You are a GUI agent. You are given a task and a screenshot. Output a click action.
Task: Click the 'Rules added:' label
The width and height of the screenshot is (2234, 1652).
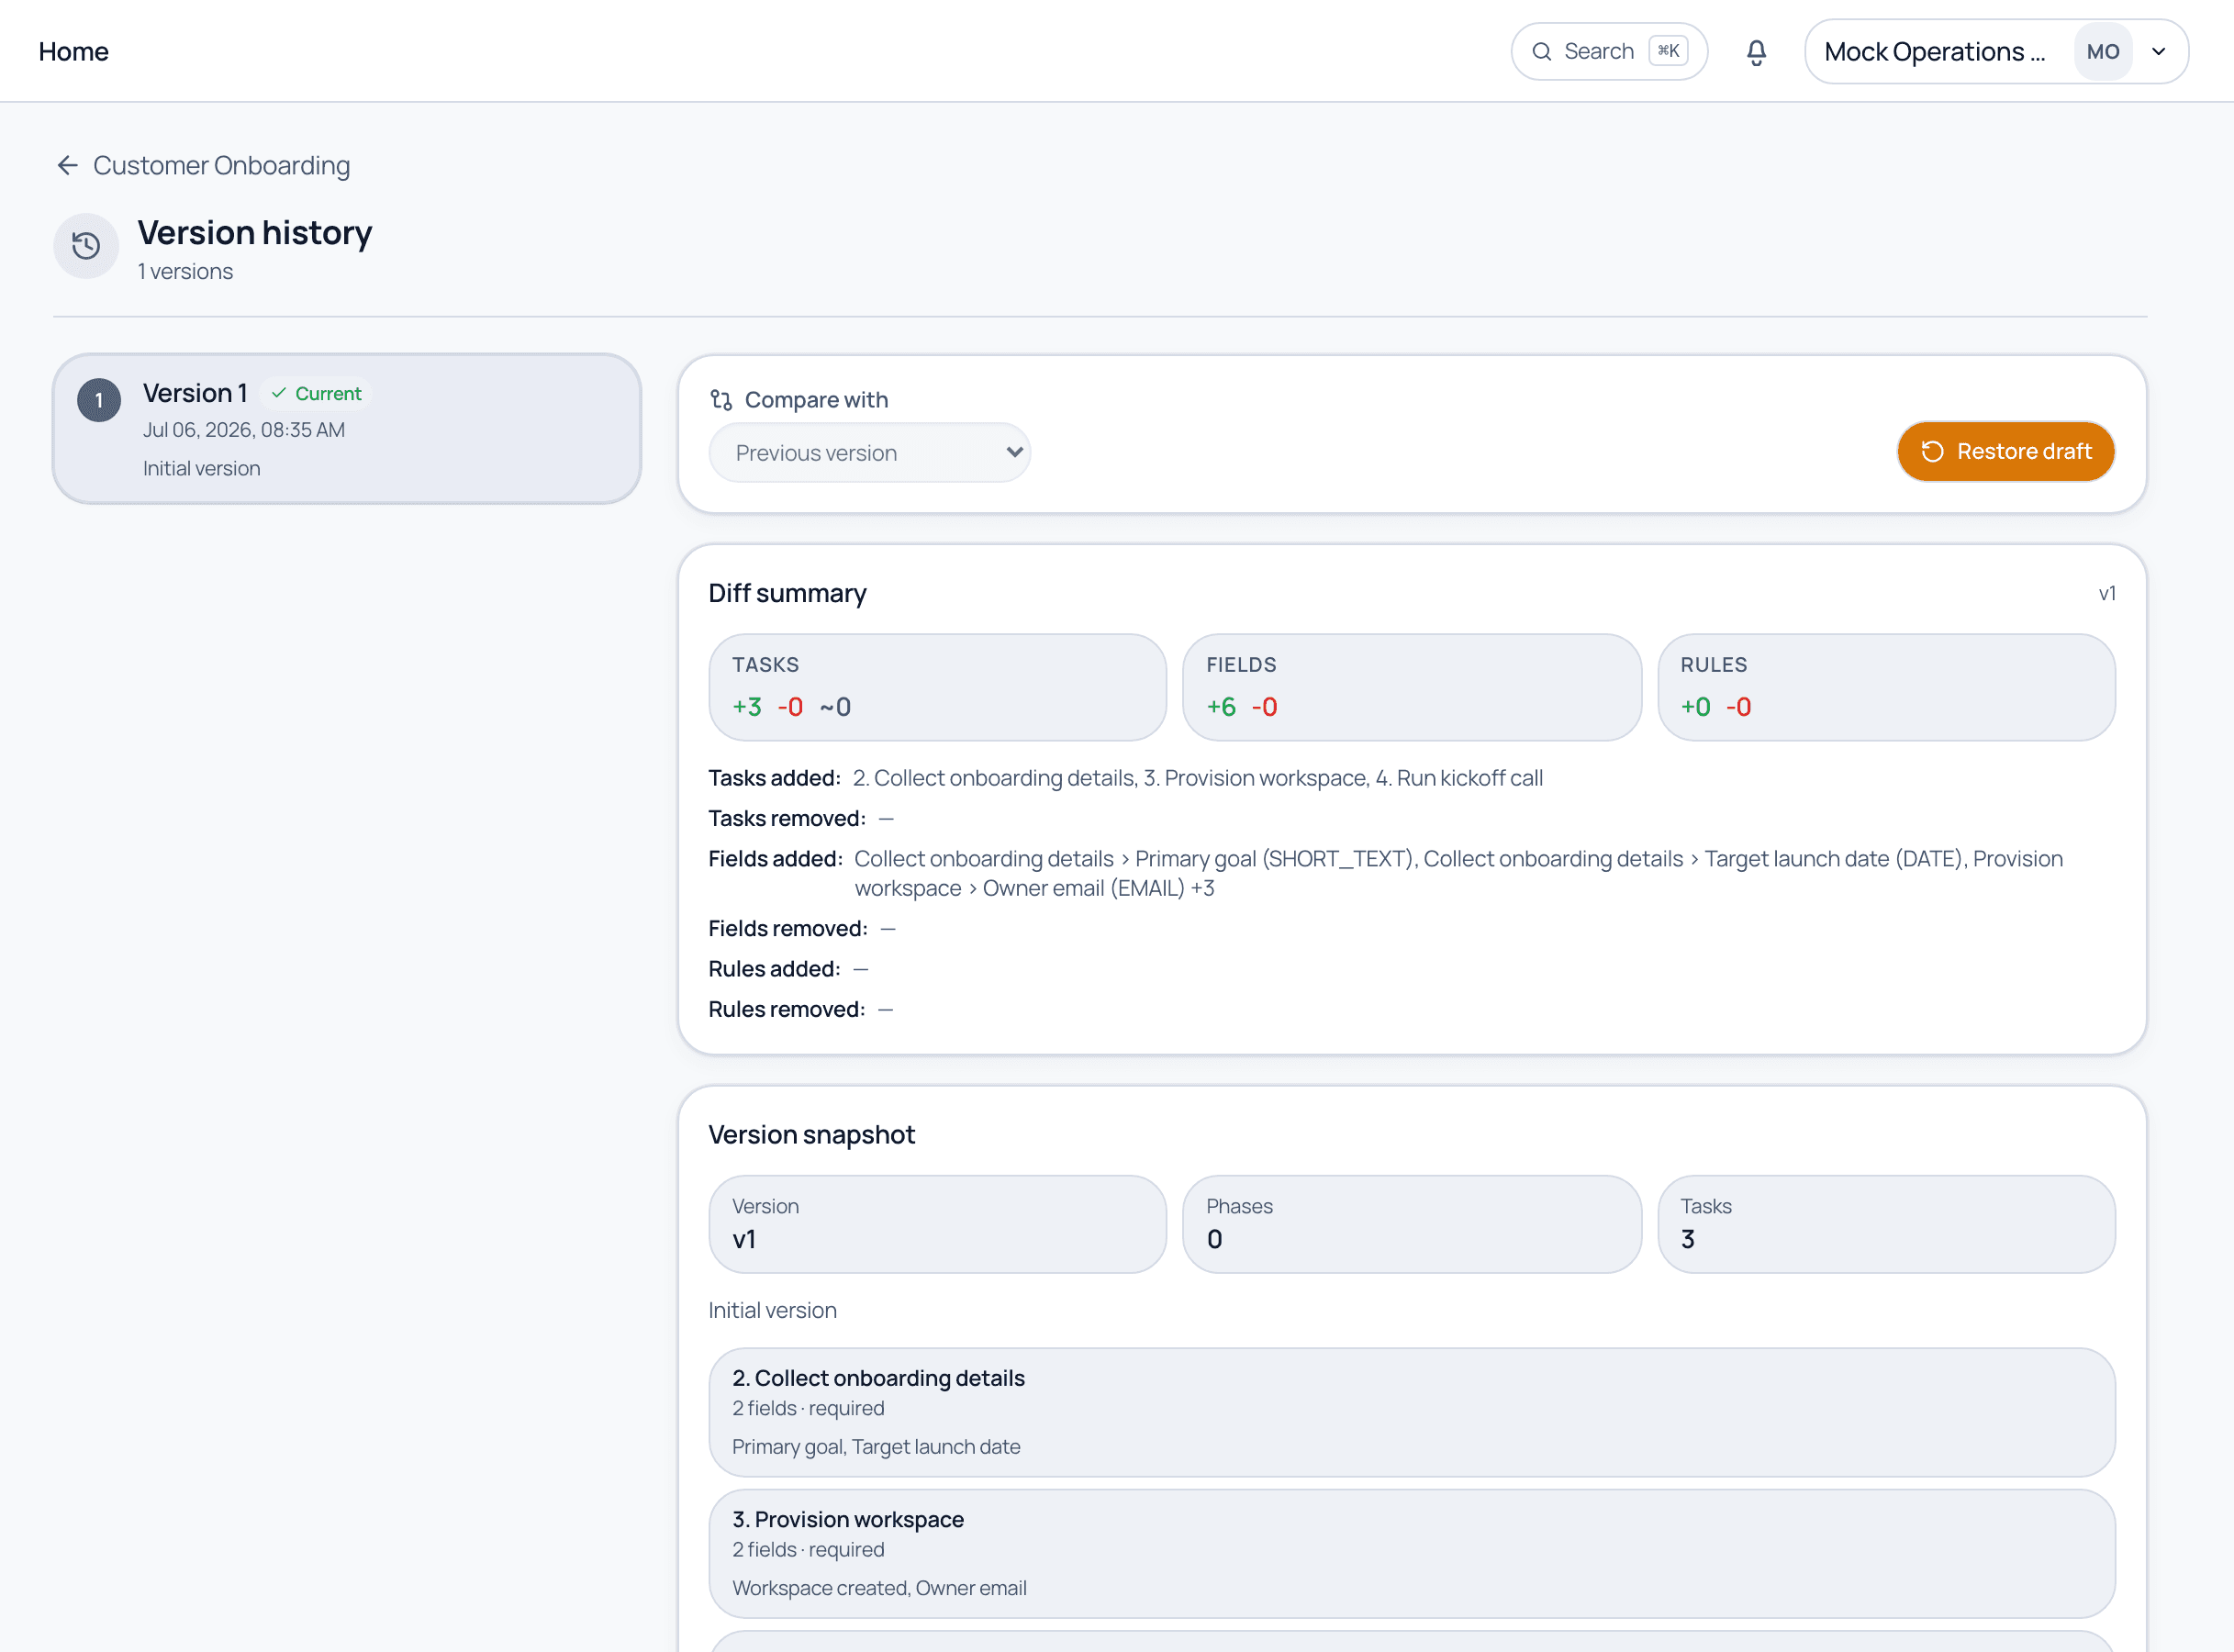pos(774,969)
